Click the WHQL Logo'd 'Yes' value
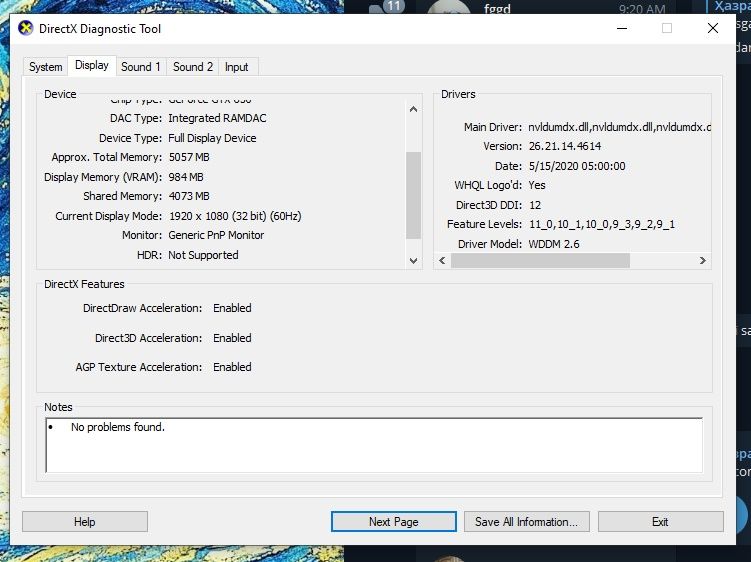This screenshot has height=562, width=751. [x=537, y=185]
